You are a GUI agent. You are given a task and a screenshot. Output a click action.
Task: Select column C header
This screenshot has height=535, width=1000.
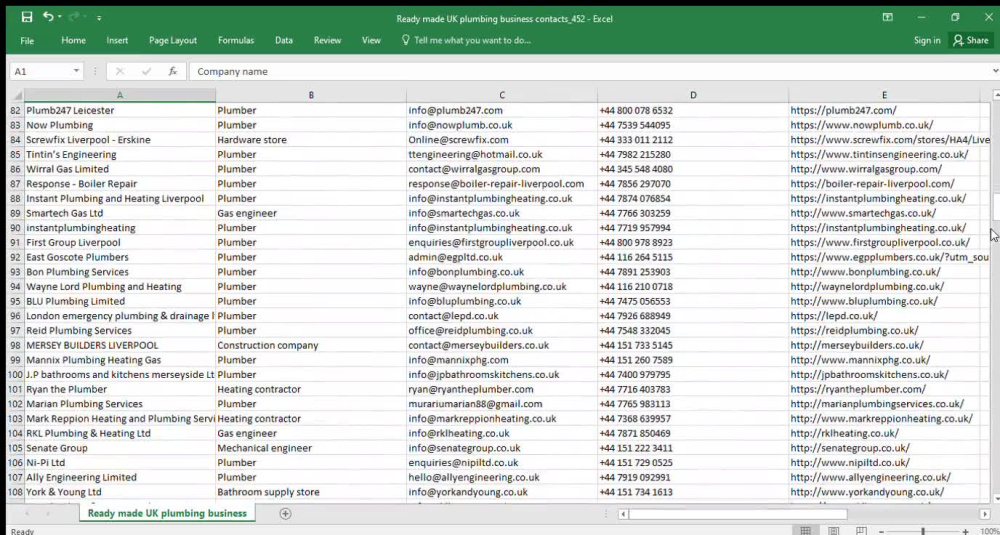502,95
